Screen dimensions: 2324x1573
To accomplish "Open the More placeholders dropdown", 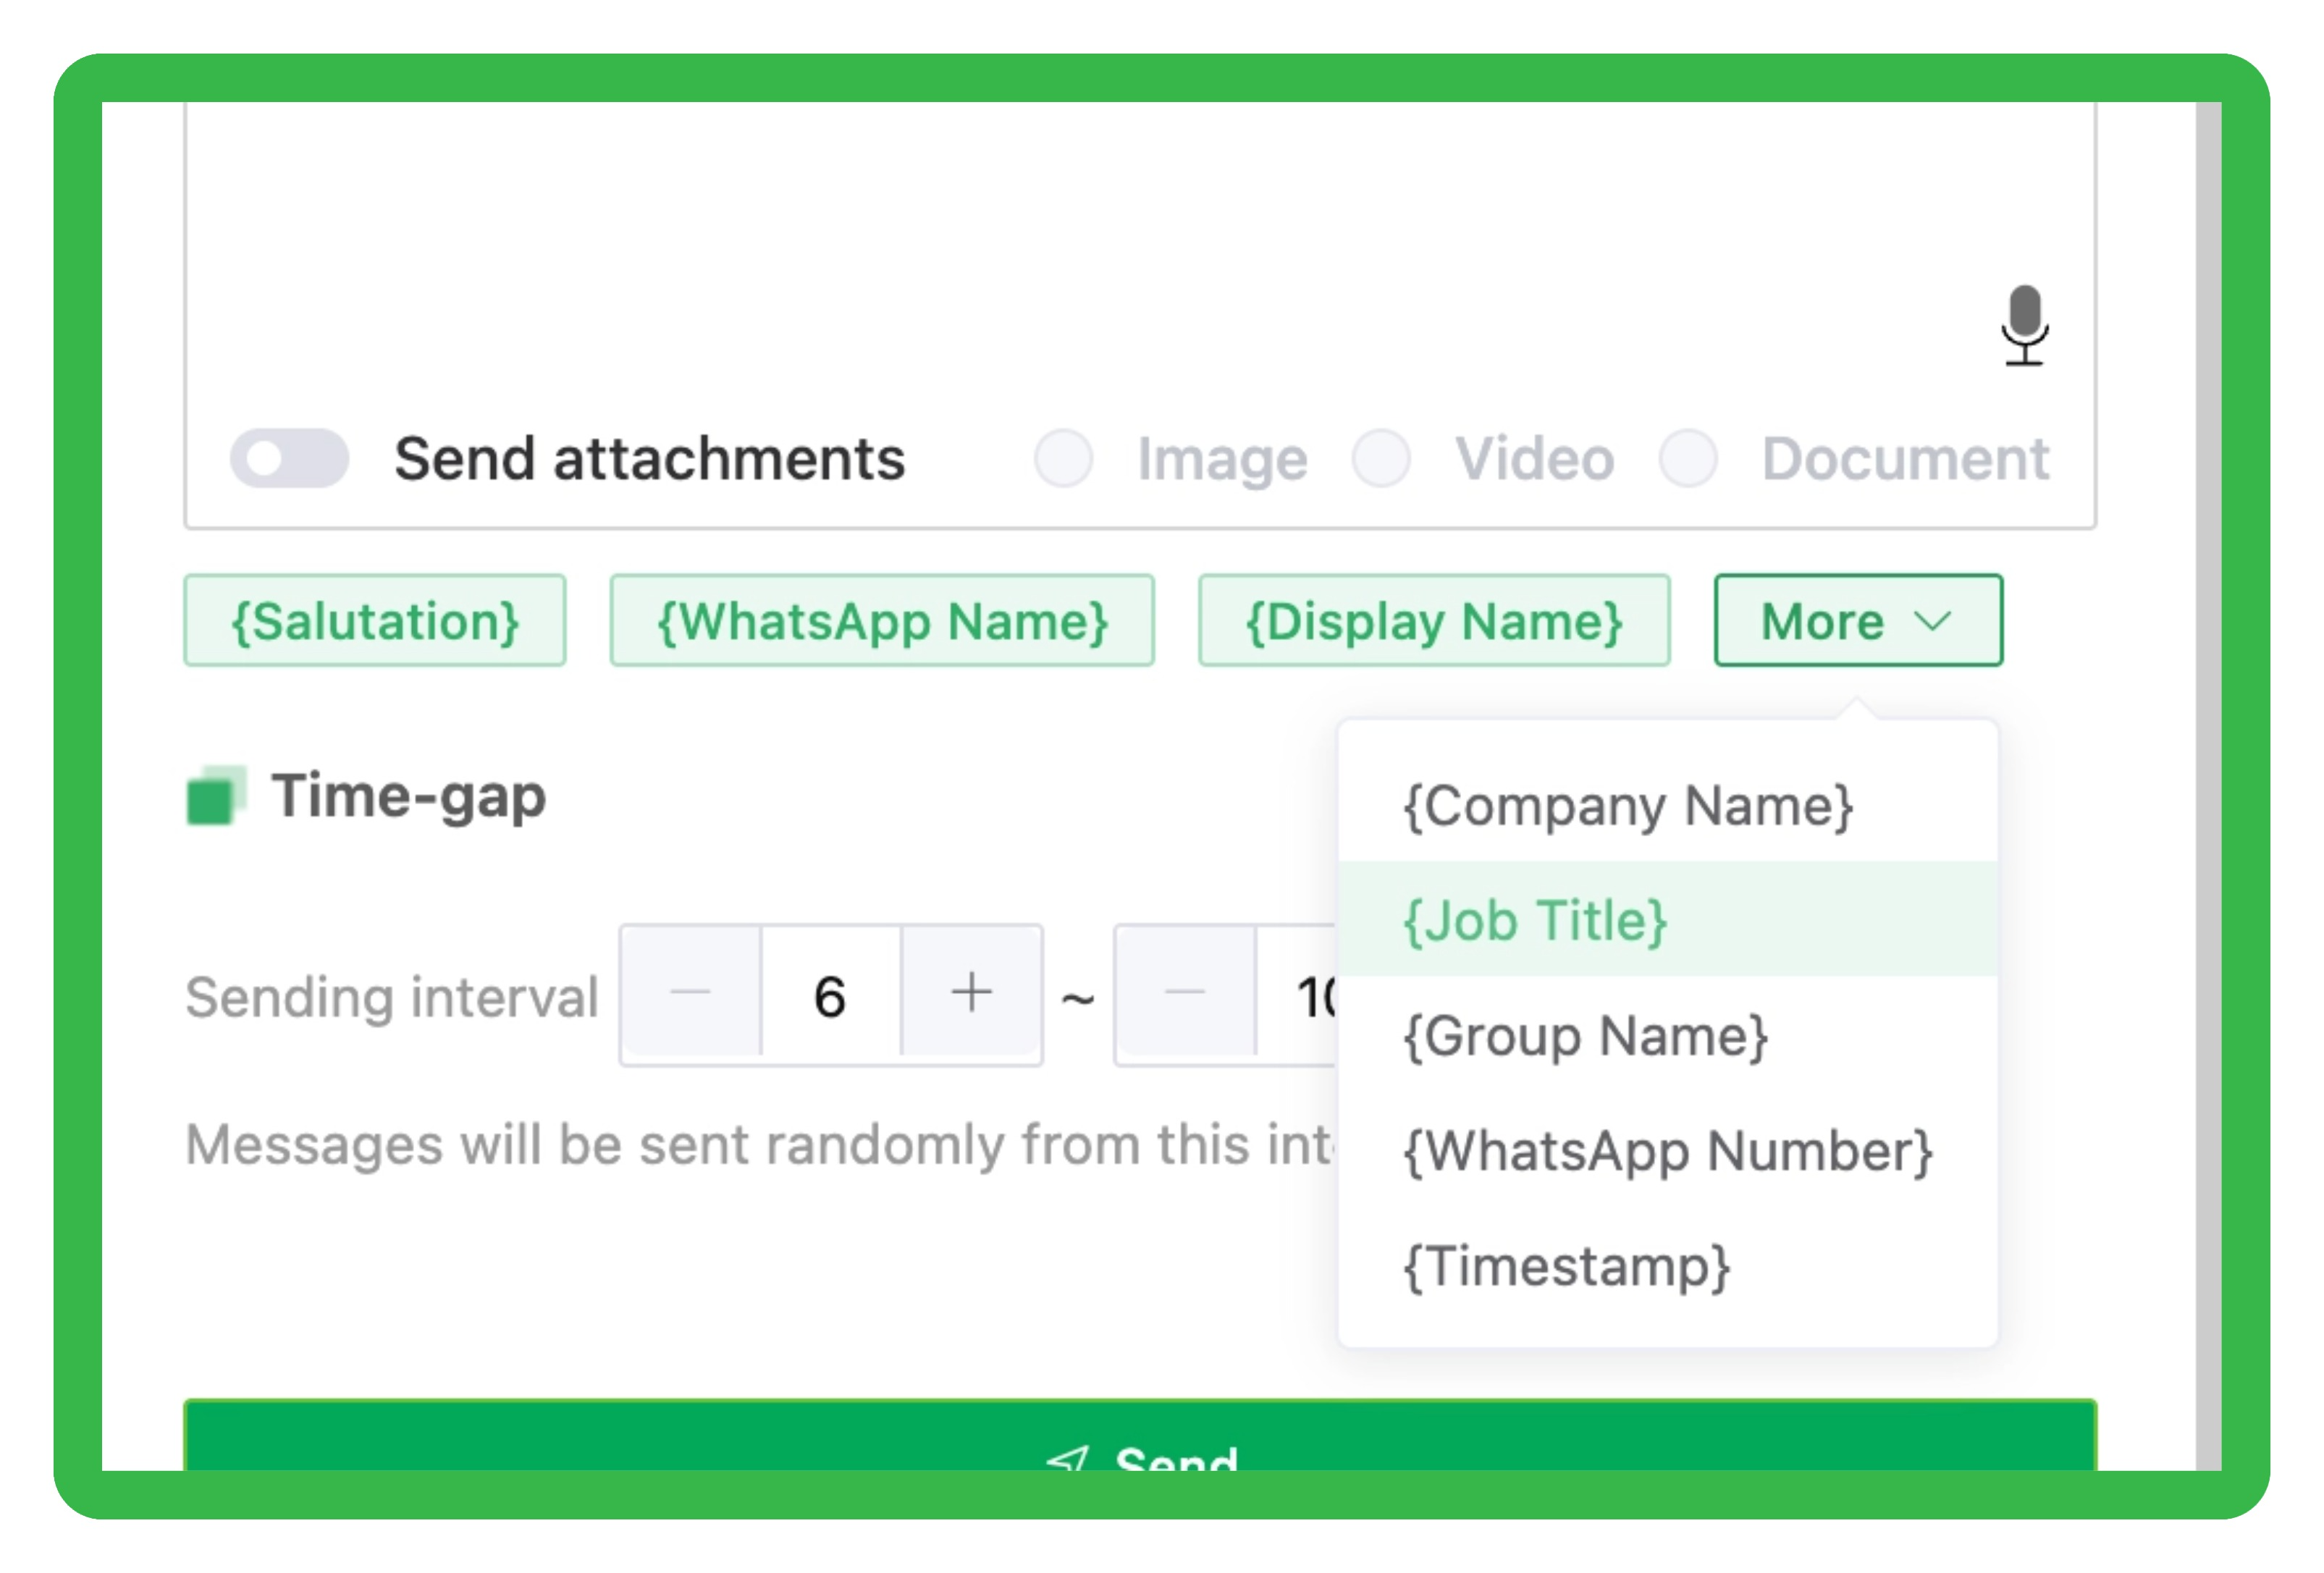I will click(x=1856, y=620).
